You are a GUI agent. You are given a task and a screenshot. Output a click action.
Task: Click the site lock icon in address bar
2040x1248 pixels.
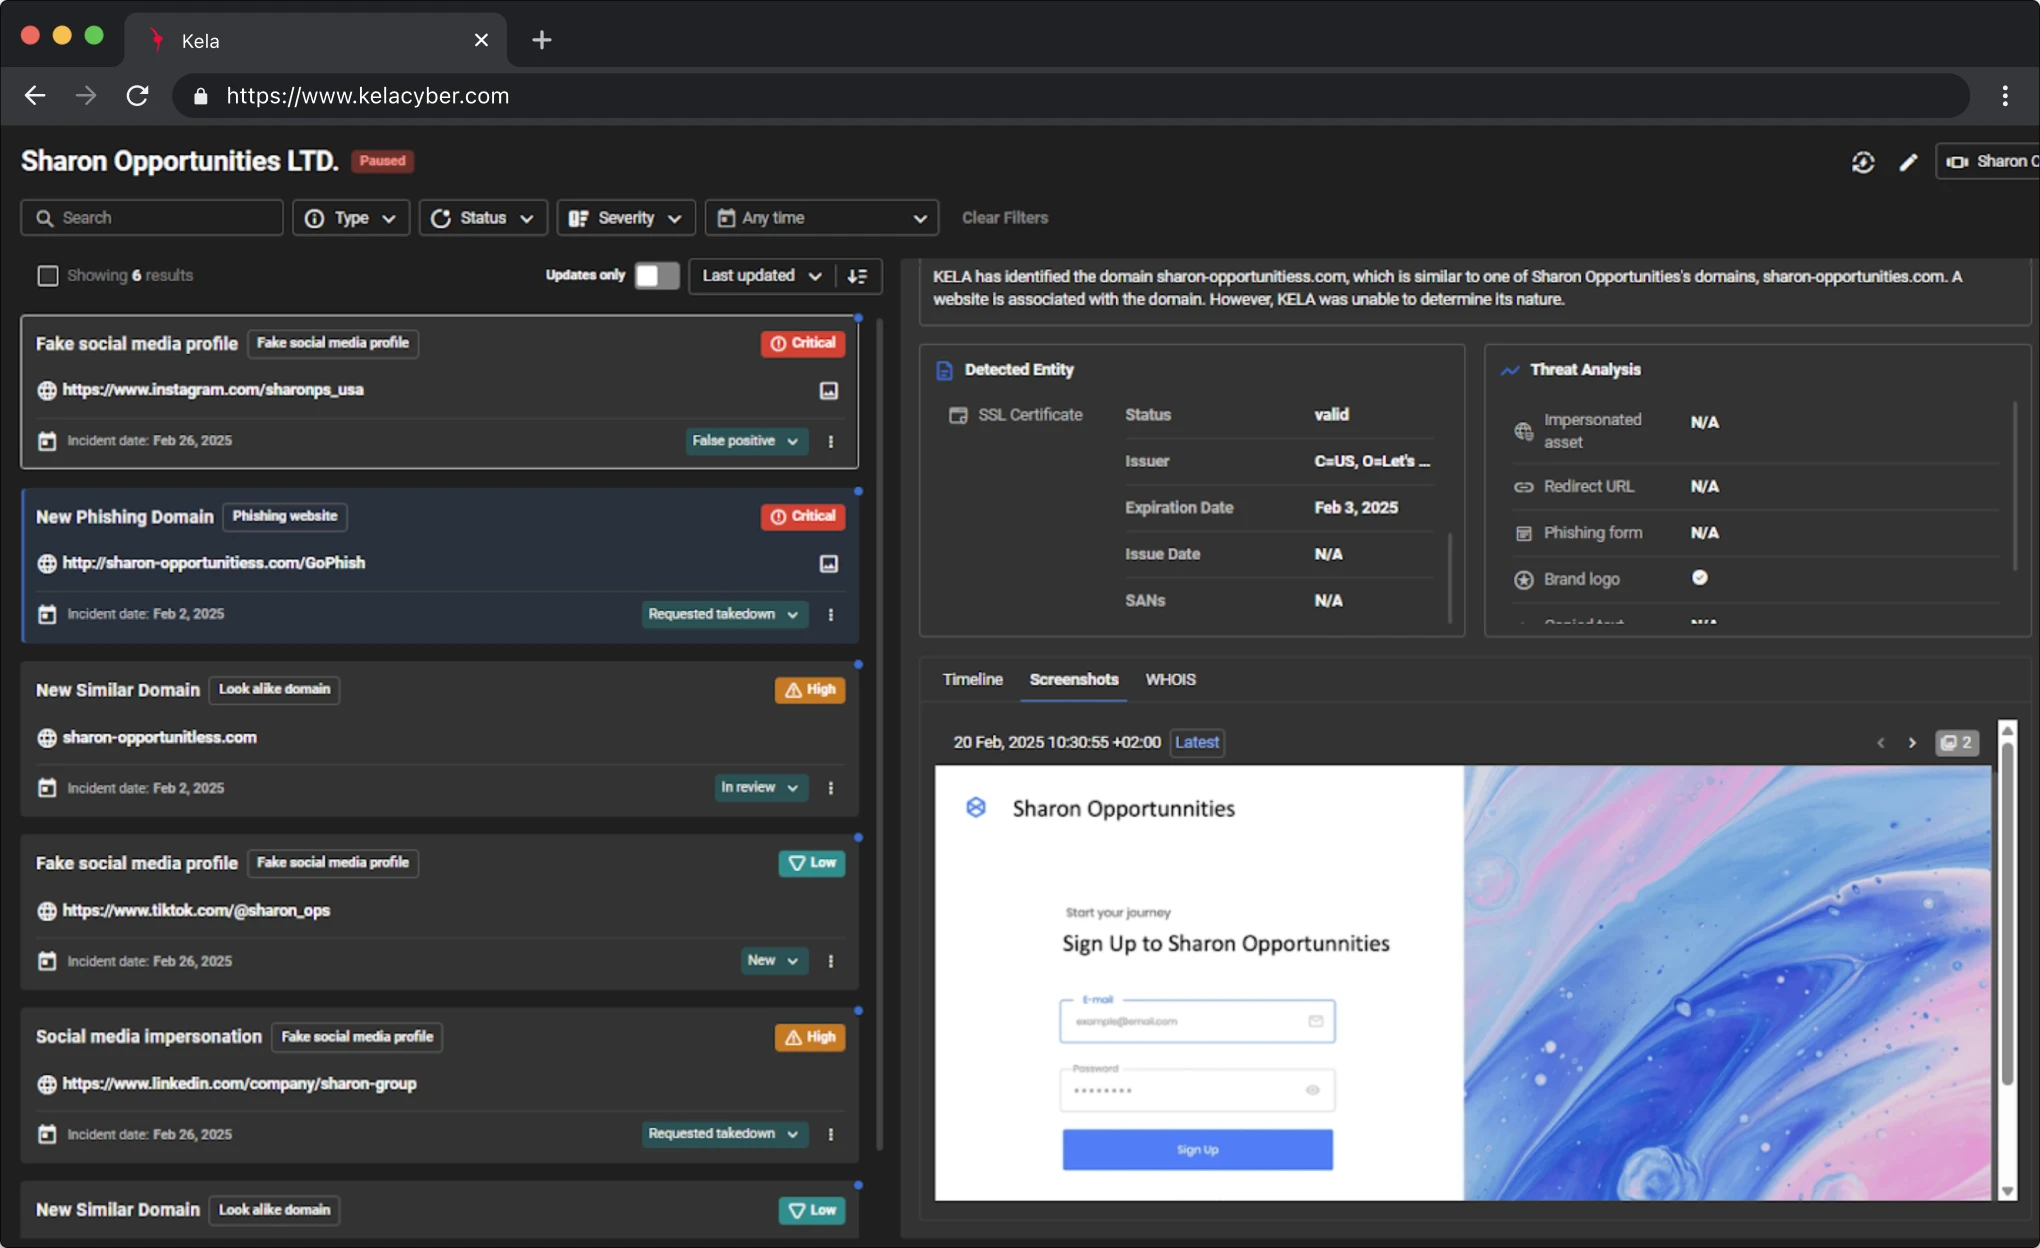(x=200, y=96)
